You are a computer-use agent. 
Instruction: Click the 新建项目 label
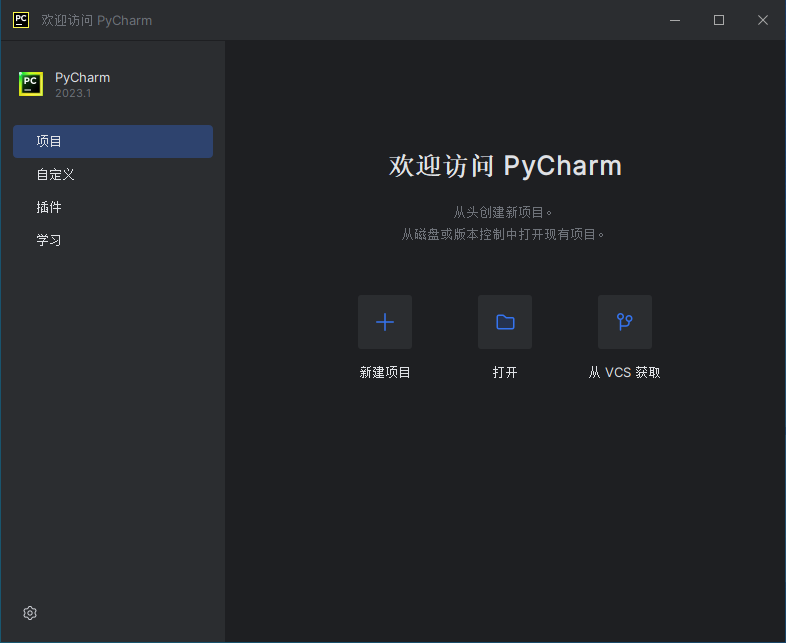pos(385,372)
